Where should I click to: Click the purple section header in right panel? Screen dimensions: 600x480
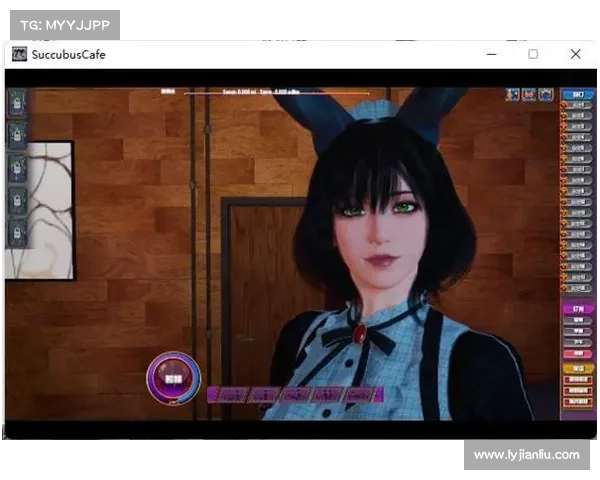[x=578, y=309]
